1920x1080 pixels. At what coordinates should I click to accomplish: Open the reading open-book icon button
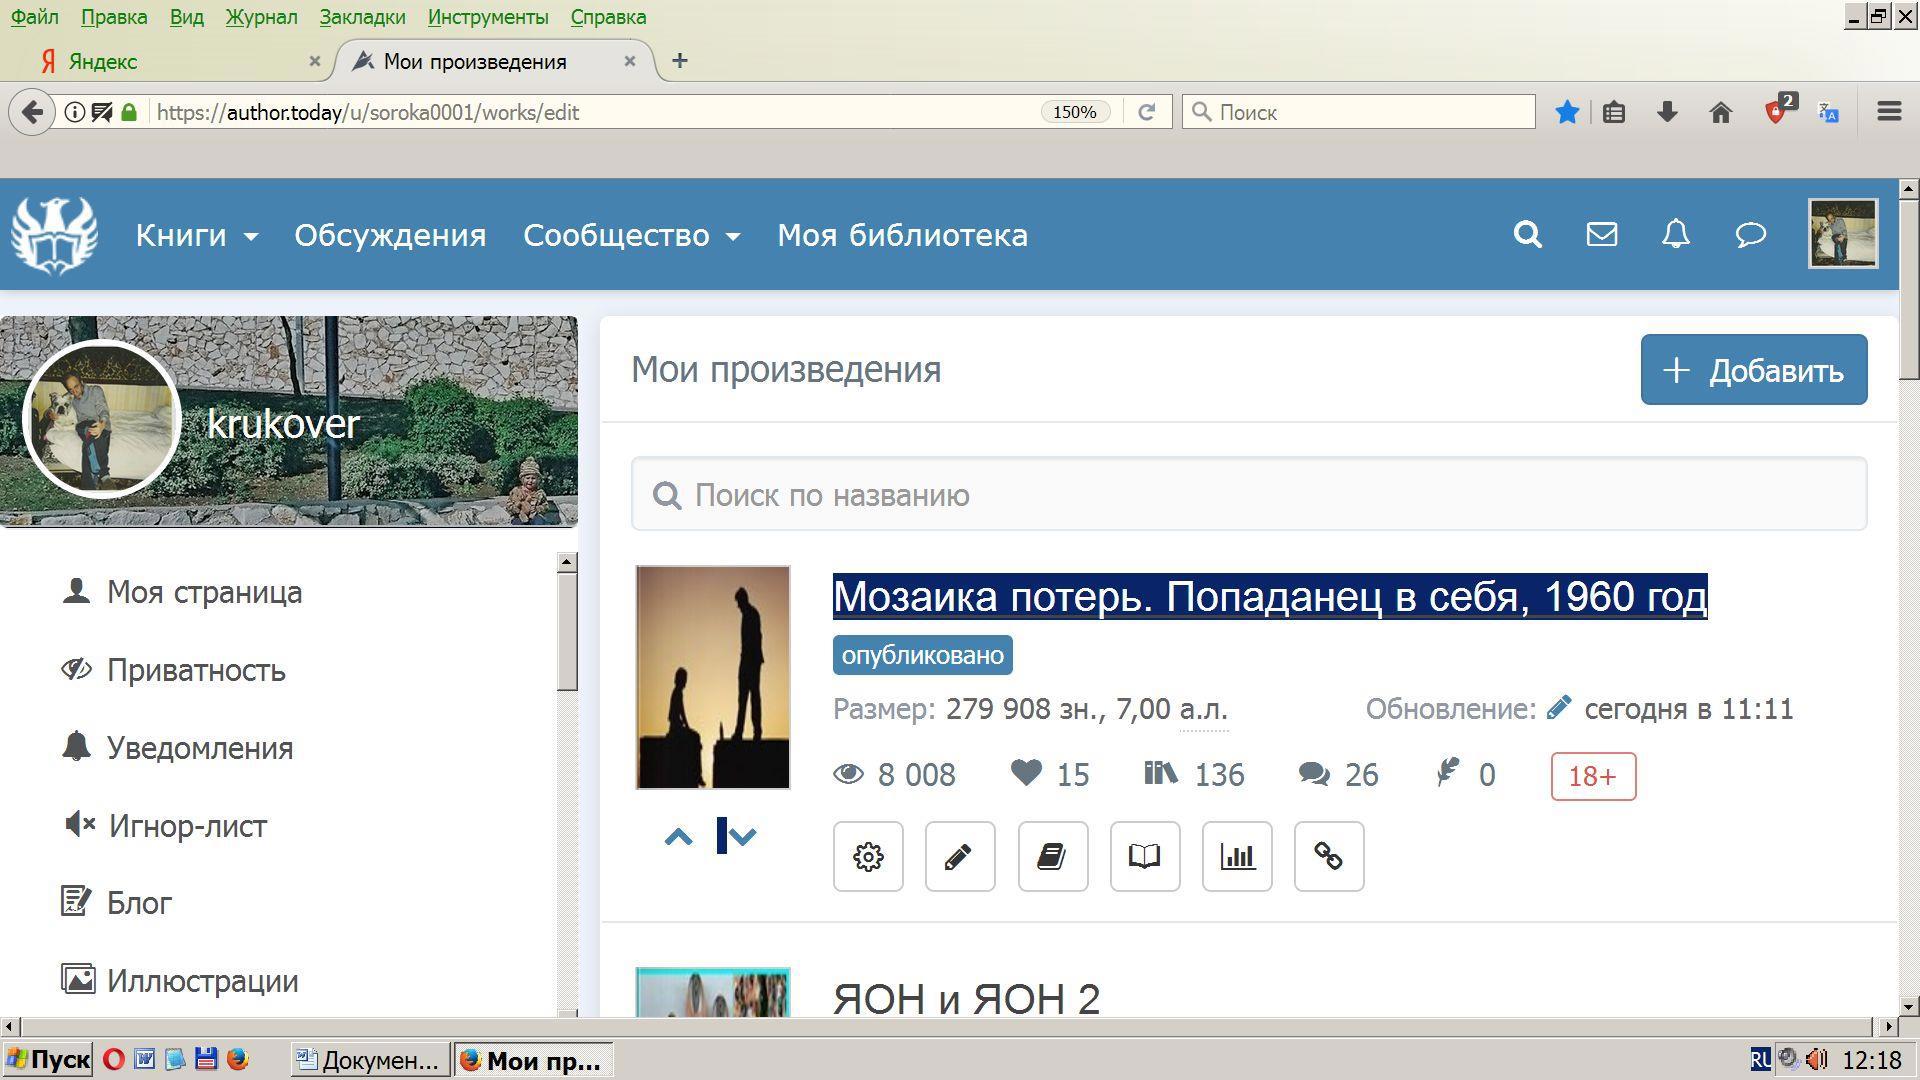pyautogui.click(x=1144, y=857)
